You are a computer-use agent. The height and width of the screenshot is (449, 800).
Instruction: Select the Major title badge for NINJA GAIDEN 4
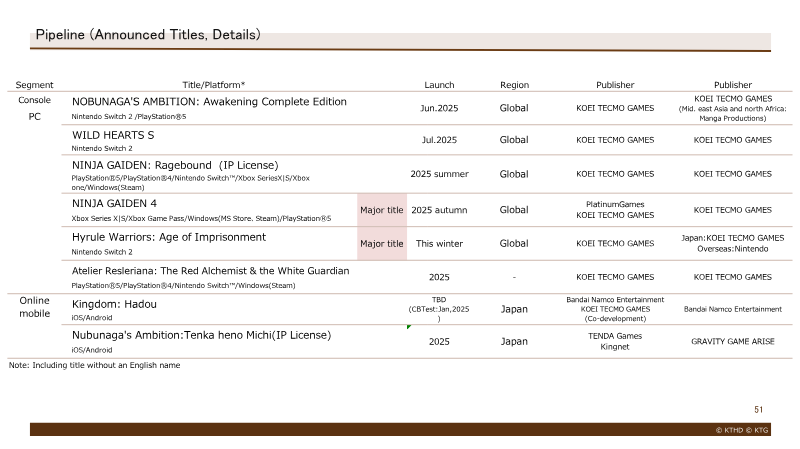[x=382, y=210]
